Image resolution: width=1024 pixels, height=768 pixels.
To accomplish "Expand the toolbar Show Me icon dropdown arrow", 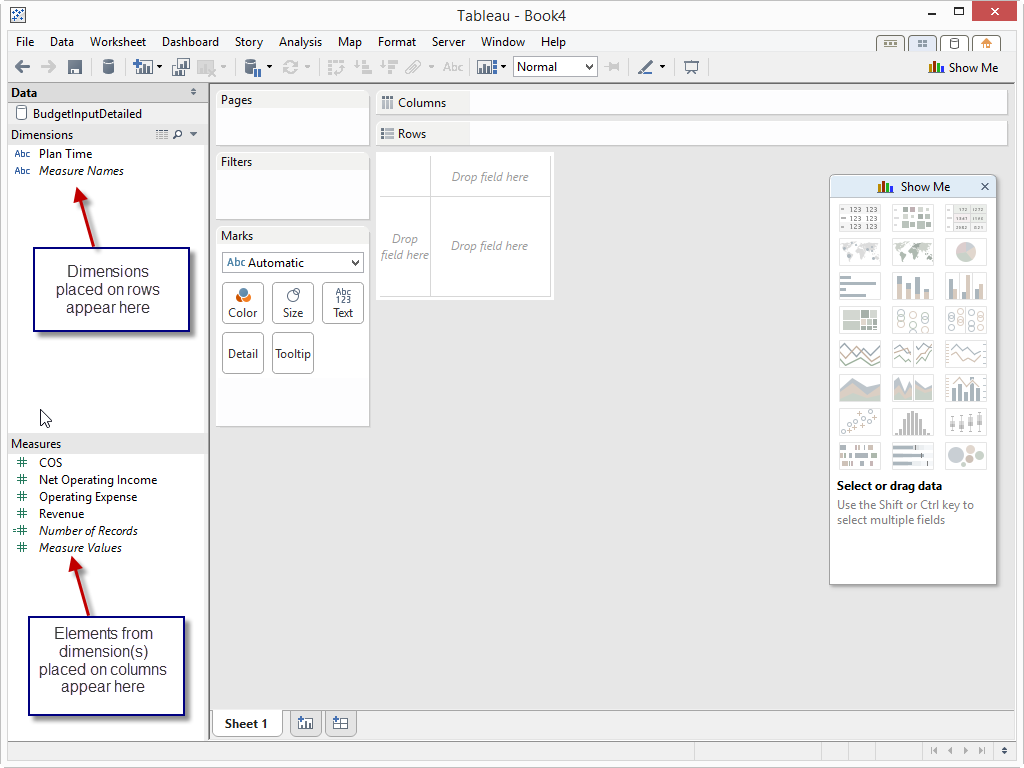I will (504, 67).
